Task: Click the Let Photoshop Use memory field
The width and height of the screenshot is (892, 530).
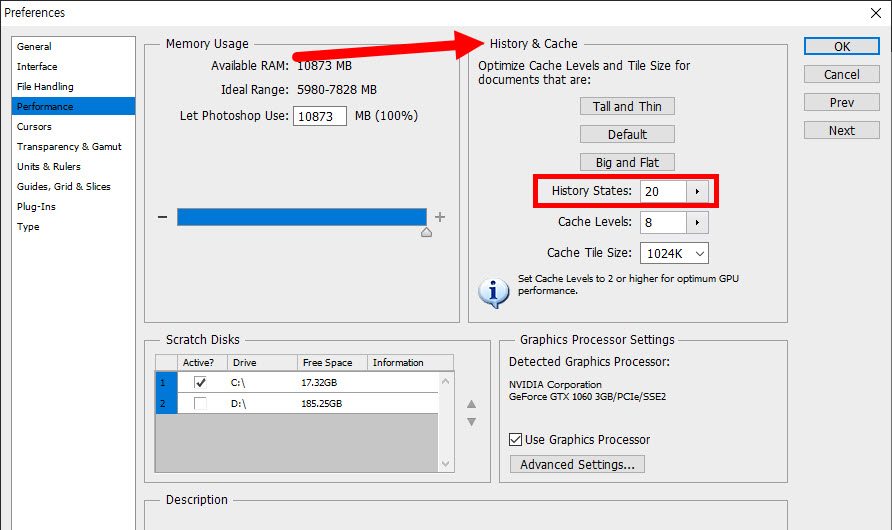Action: pos(320,116)
